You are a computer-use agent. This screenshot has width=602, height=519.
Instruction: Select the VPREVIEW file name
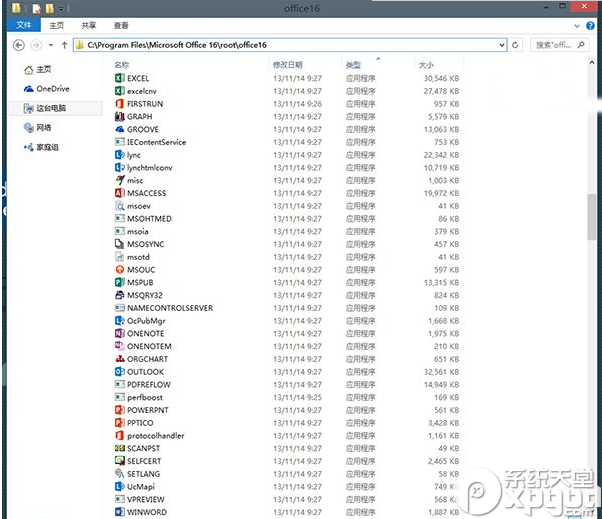point(146,499)
